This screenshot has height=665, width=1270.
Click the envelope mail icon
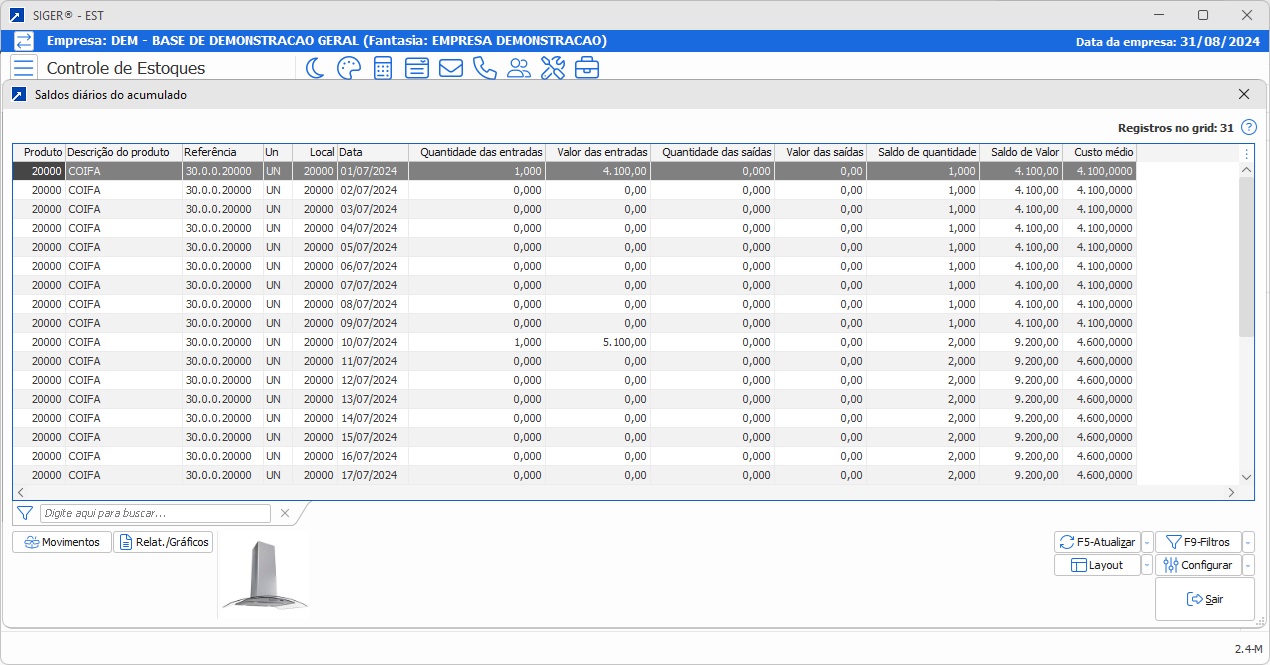pyautogui.click(x=450, y=68)
